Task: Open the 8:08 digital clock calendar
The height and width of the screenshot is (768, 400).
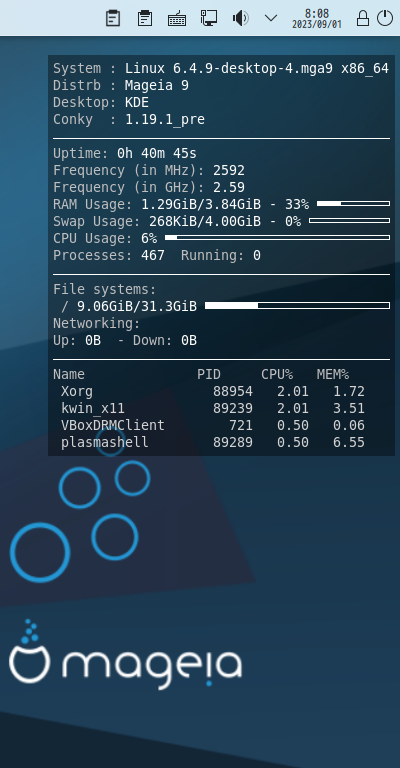Action: point(317,19)
